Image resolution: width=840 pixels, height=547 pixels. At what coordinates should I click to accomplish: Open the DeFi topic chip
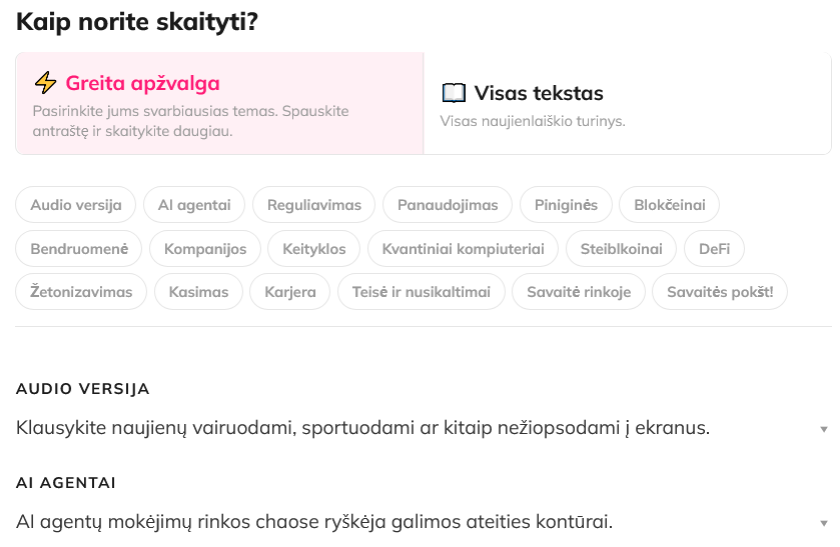[714, 248]
